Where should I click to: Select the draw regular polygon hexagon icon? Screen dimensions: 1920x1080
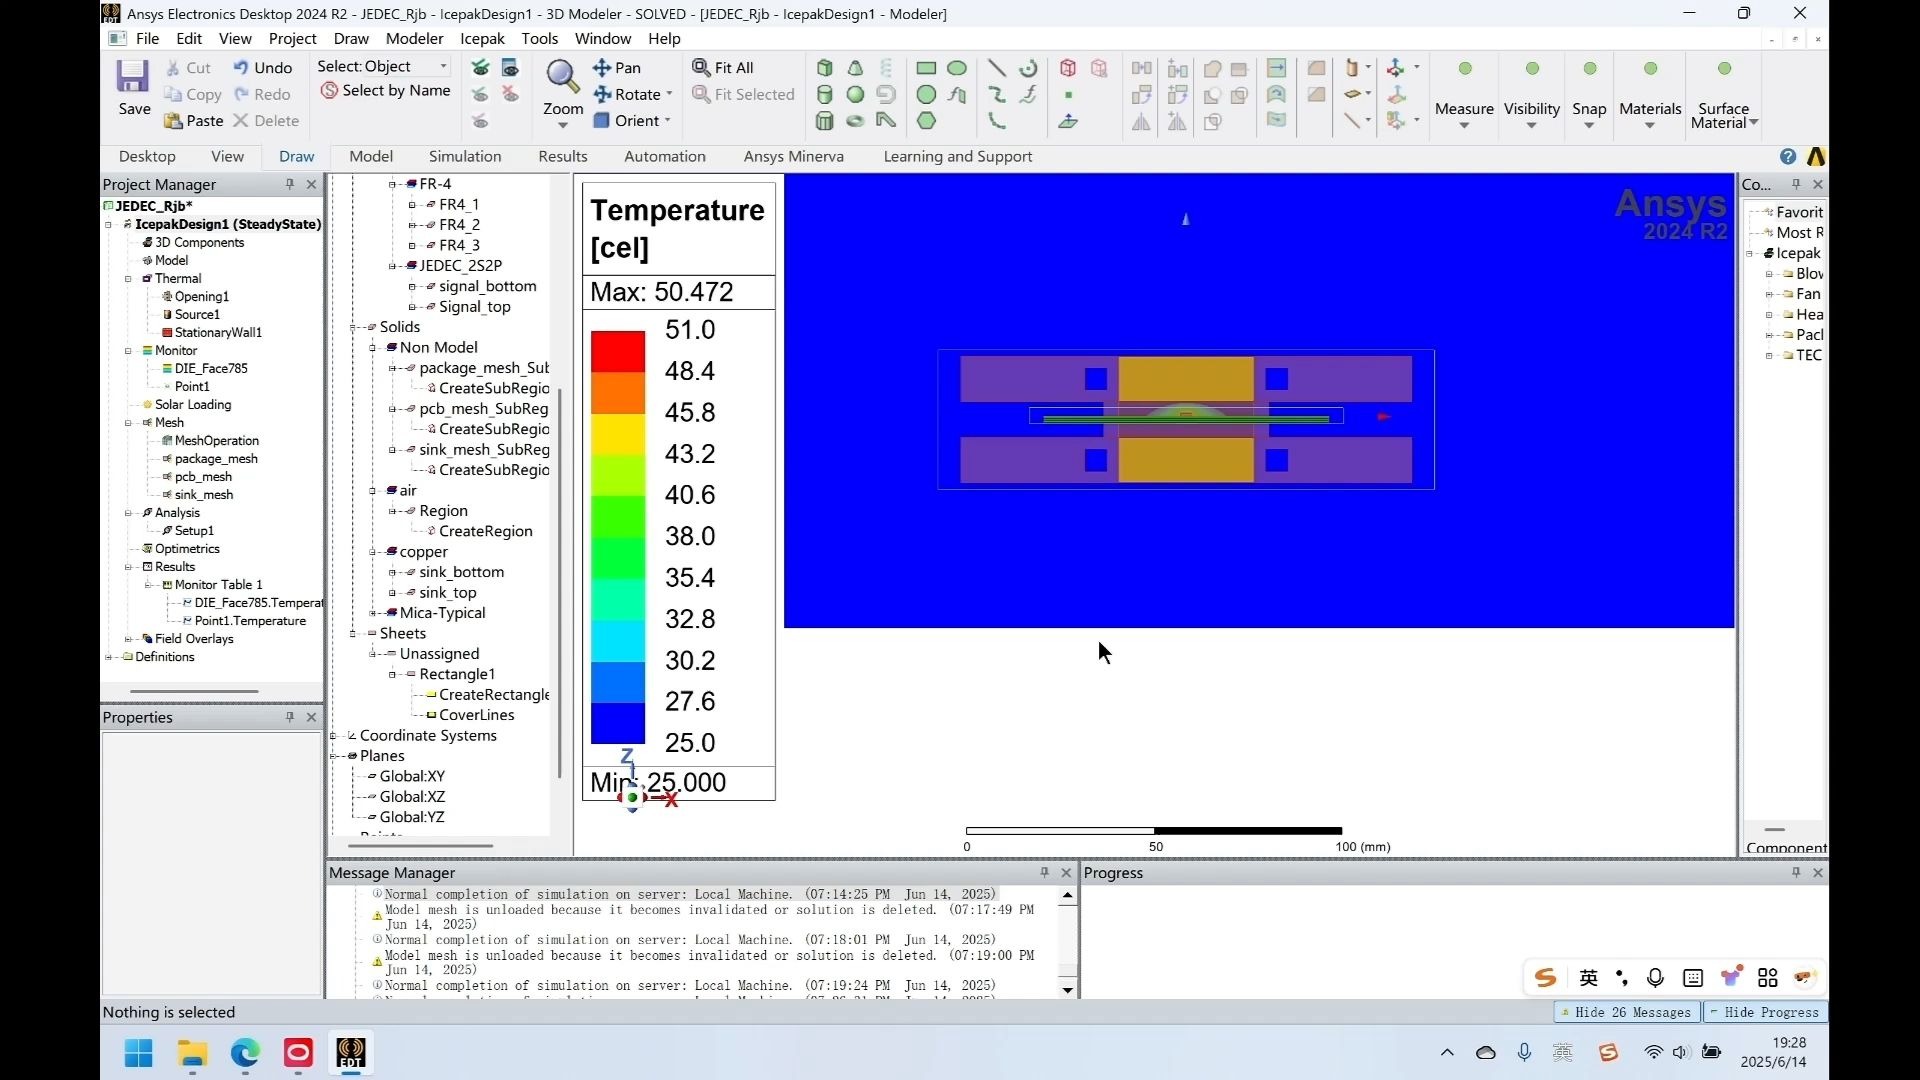(x=927, y=121)
